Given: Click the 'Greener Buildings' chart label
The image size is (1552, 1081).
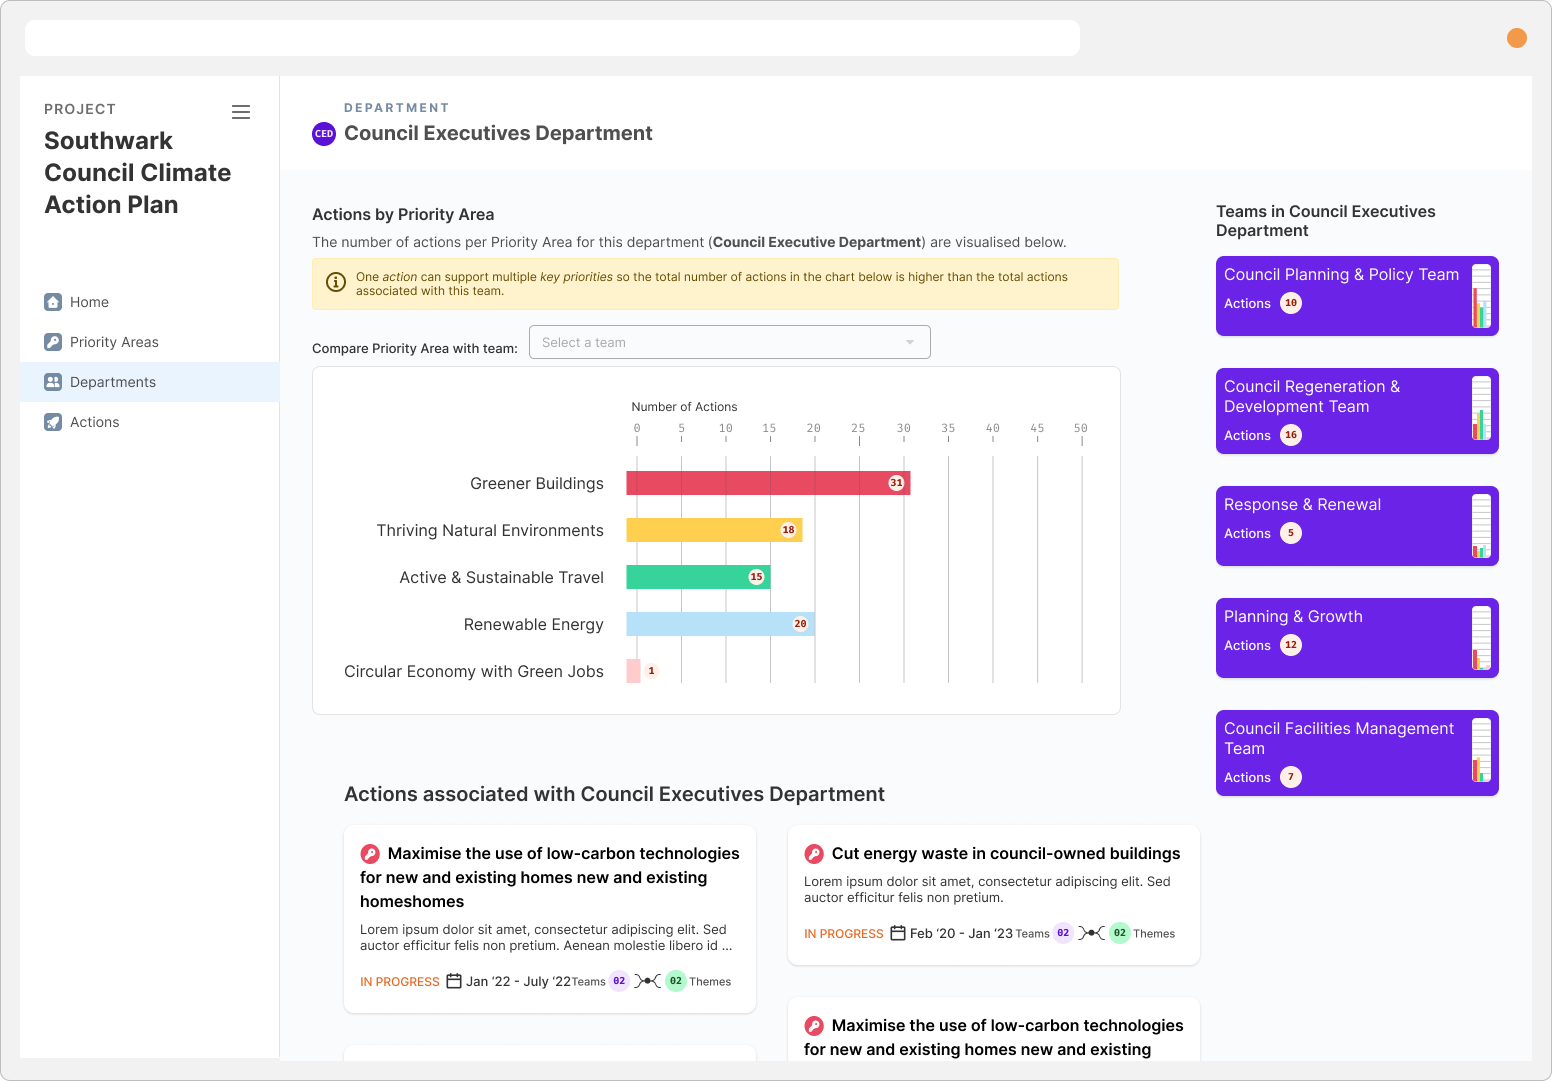Looking at the screenshot, I should 537,484.
